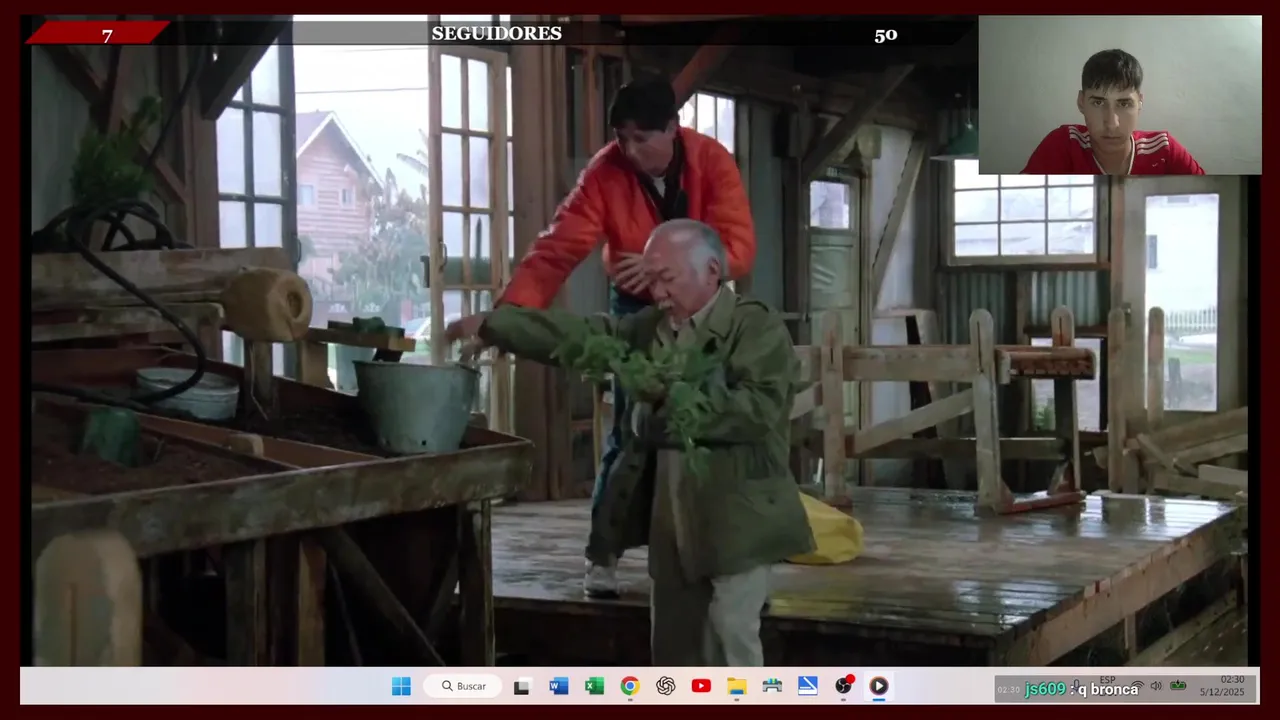Screen dimensions: 1280x720
Task: Launch Microsoft Excel from the taskbar
Action: (x=594, y=686)
